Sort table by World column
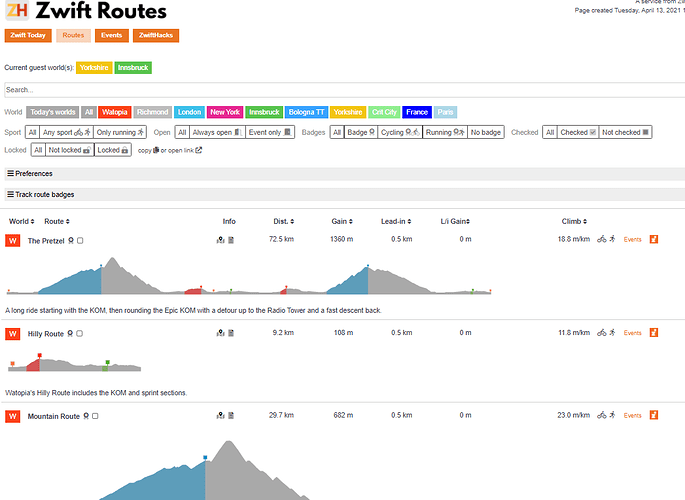The height and width of the screenshot is (500, 685). (21, 221)
